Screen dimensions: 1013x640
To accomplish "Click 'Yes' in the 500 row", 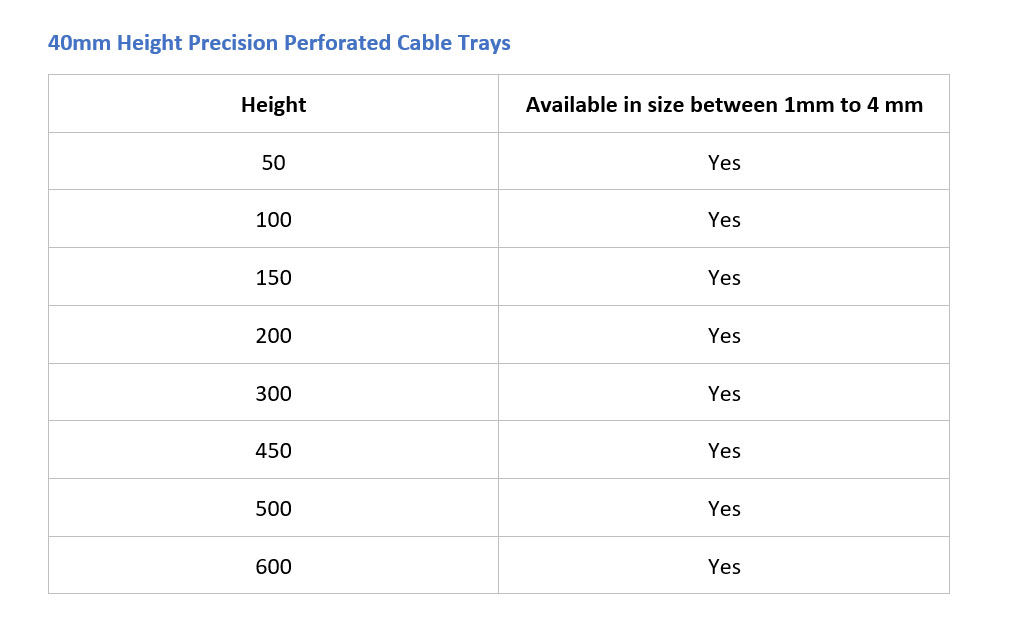I will click(724, 509).
